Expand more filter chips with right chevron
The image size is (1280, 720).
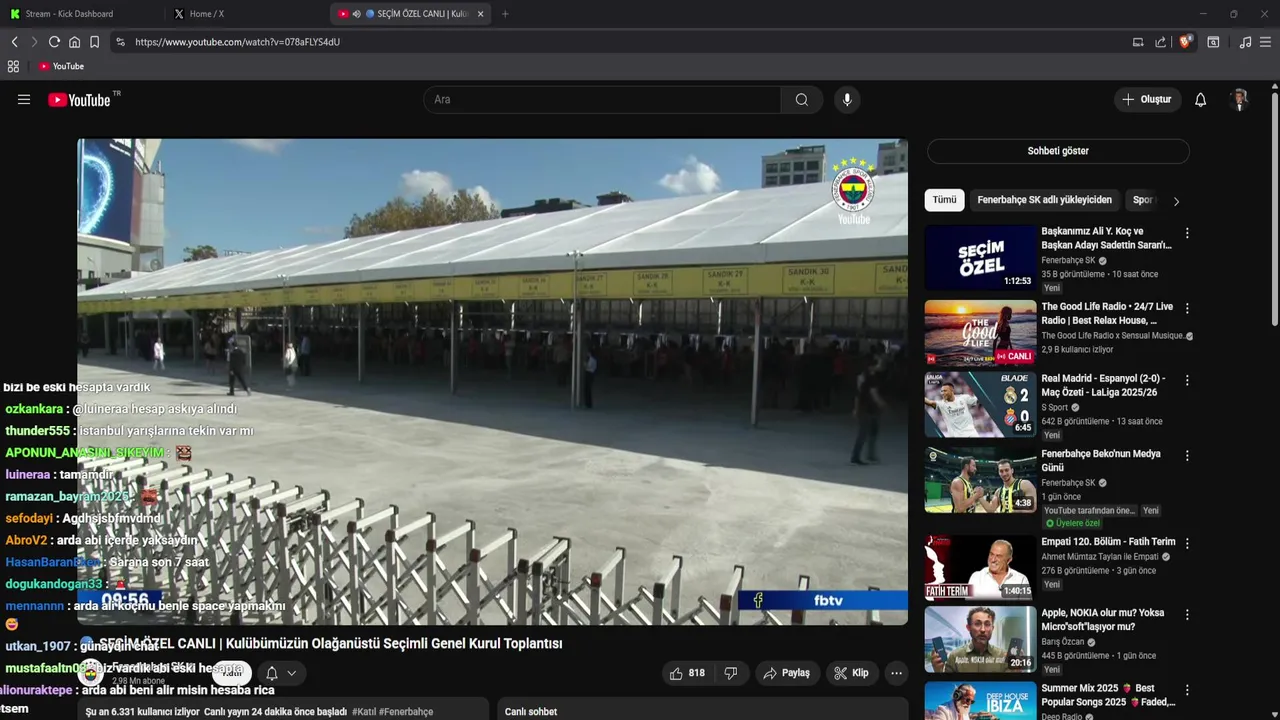coord(1176,201)
